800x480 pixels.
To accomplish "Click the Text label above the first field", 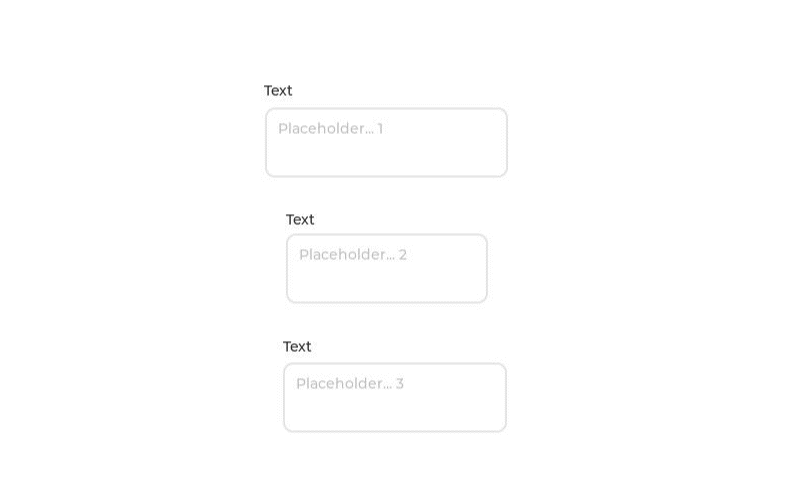I will (278, 91).
